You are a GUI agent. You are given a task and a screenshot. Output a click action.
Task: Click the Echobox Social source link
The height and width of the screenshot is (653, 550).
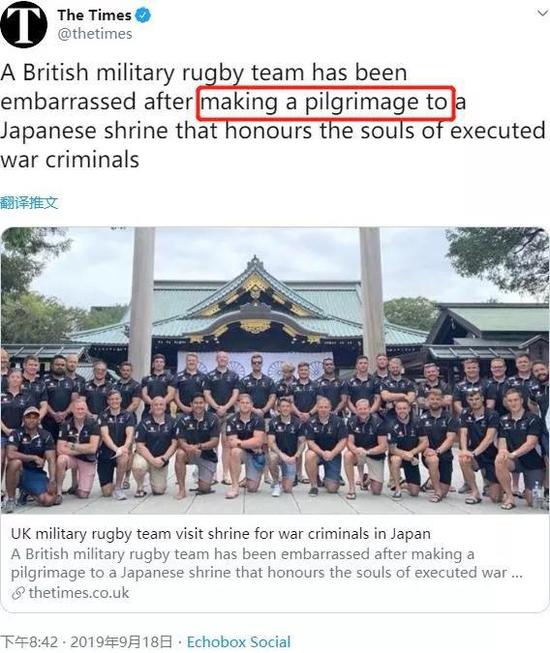point(239,642)
